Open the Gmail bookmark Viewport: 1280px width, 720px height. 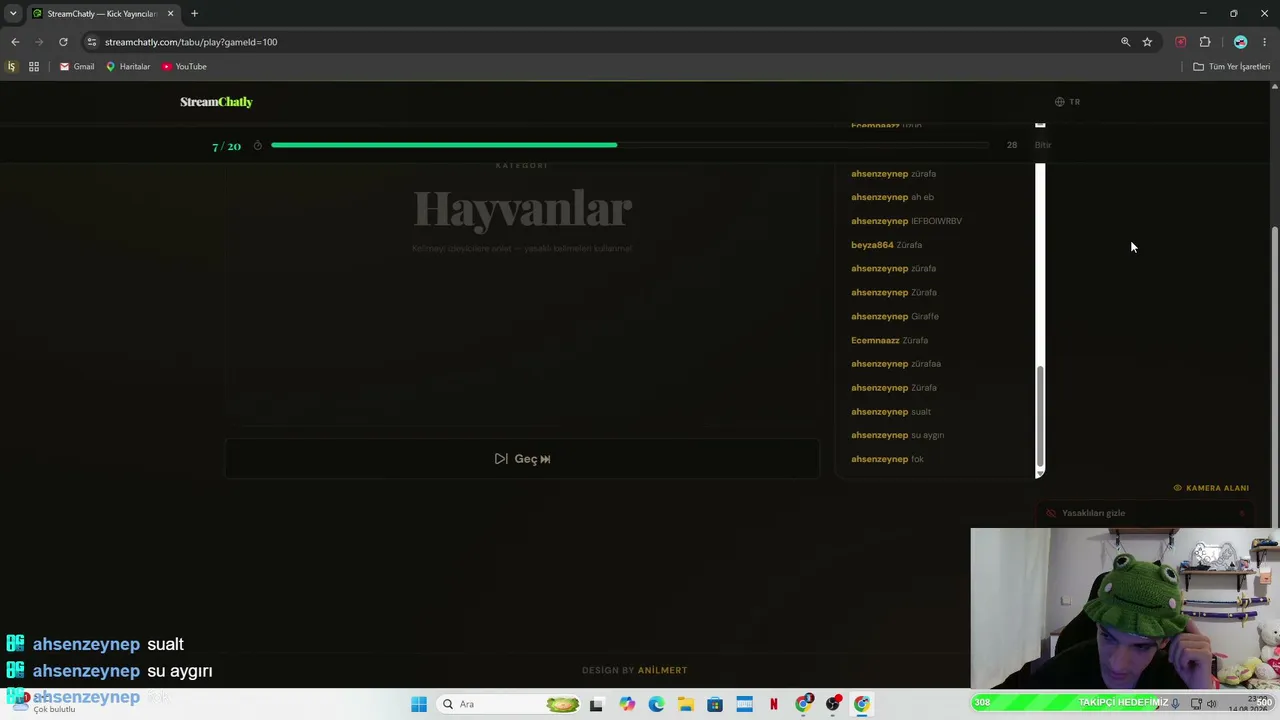click(x=77, y=67)
